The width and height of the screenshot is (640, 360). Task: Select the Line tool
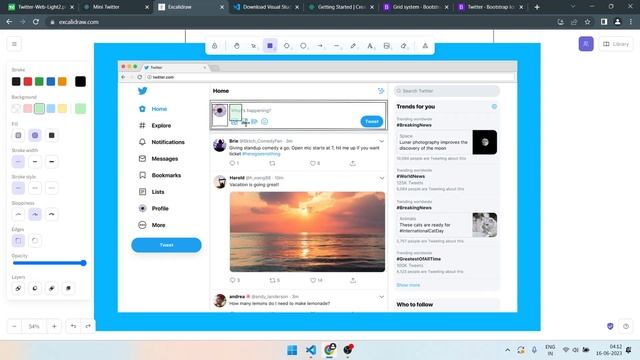coord(337,46)
